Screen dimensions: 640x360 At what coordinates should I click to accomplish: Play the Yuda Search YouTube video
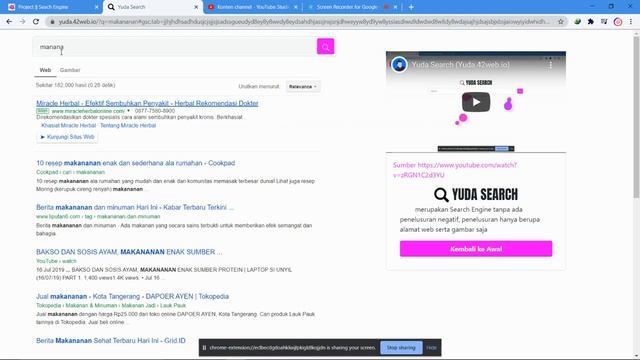tap(476, 102)
